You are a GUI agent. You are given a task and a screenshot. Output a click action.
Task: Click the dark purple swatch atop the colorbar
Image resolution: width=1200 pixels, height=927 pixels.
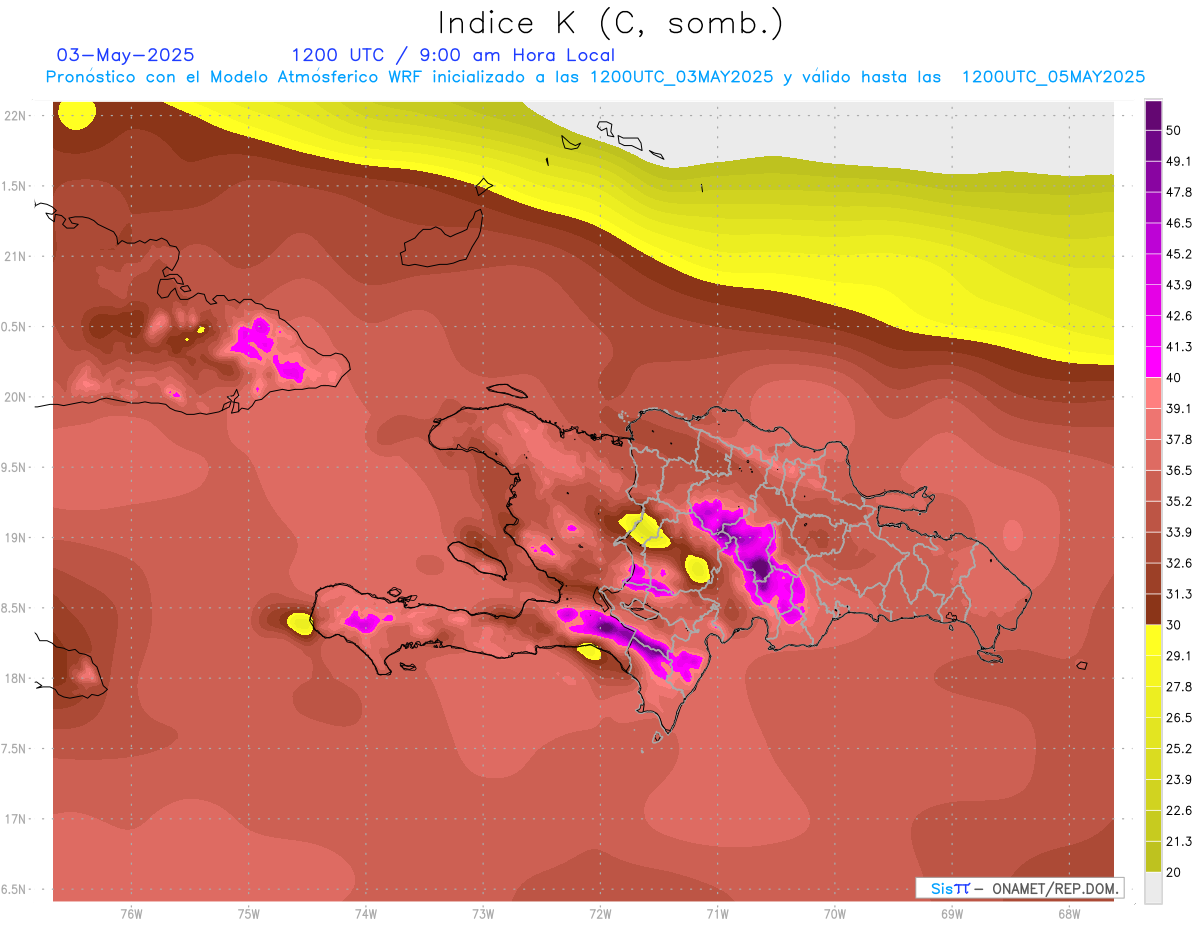[x=1153, y=115]
